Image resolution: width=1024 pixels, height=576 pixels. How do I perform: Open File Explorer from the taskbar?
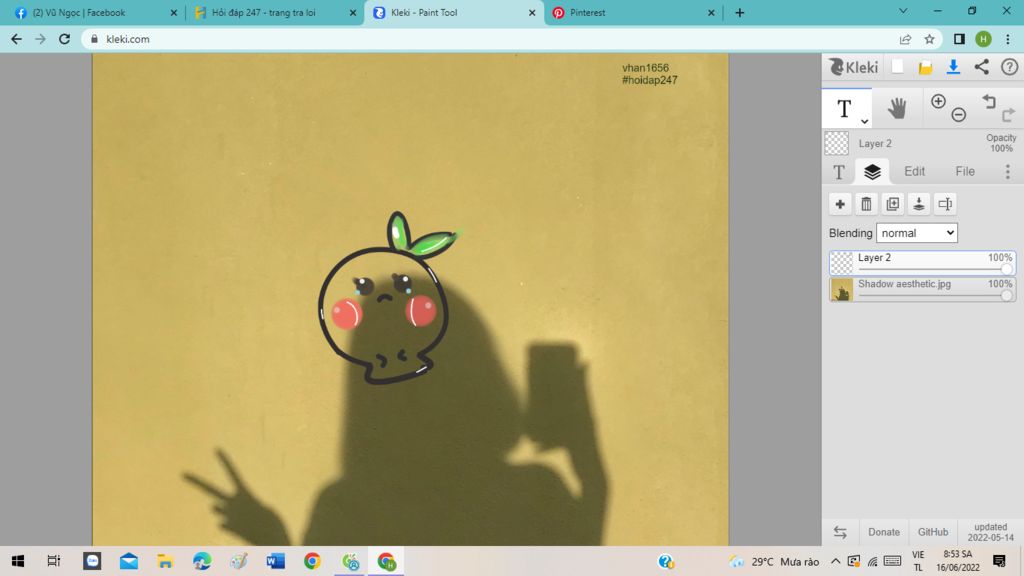pyautogui.click(x=165, y=561)
